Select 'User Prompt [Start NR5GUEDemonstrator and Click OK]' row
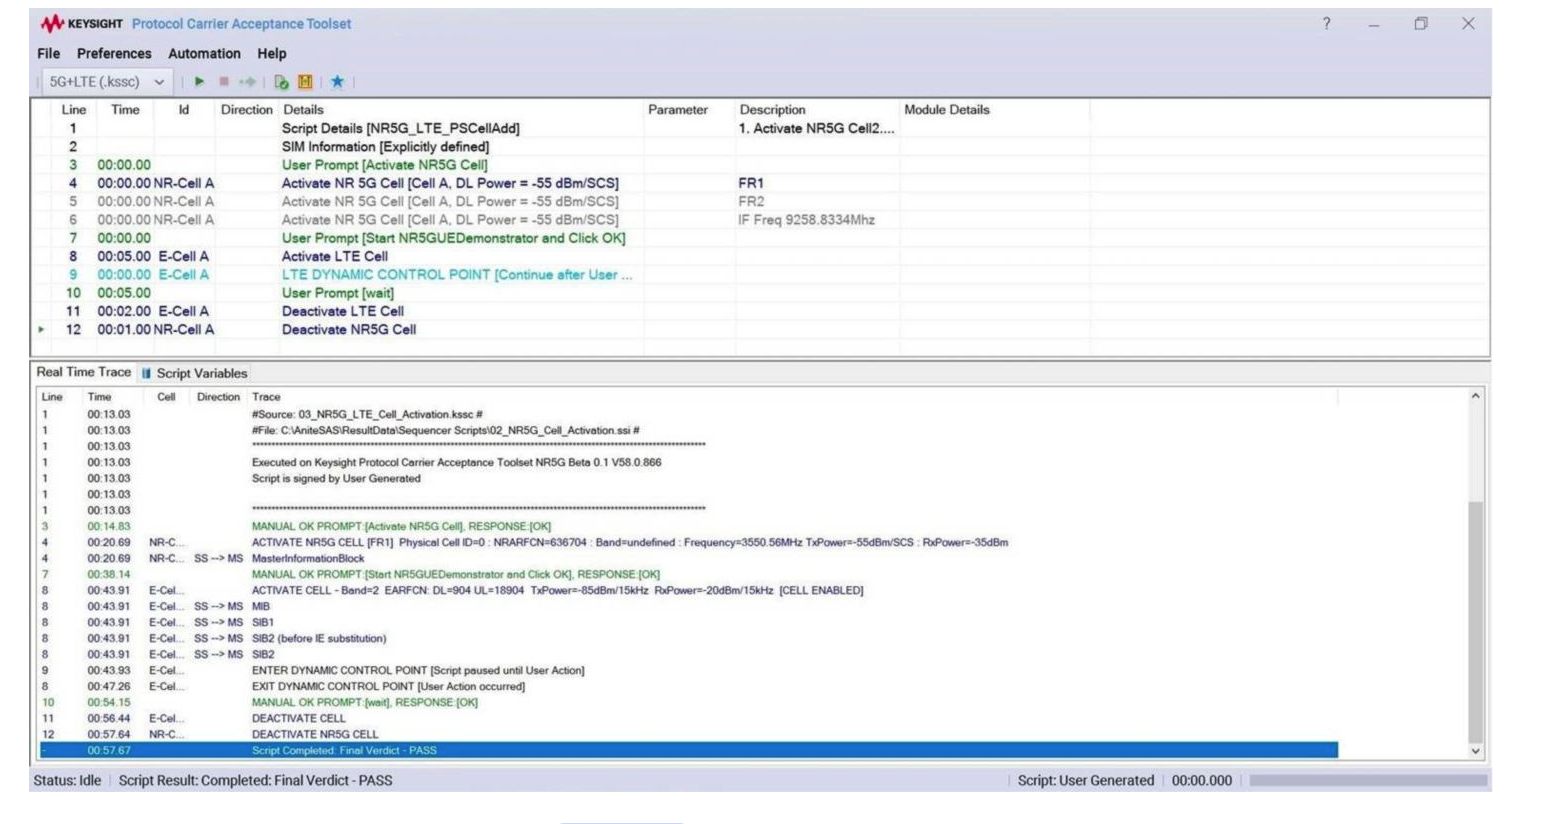Image resolution: width=1546 pixels, height=824 pixels. (453, 238)
